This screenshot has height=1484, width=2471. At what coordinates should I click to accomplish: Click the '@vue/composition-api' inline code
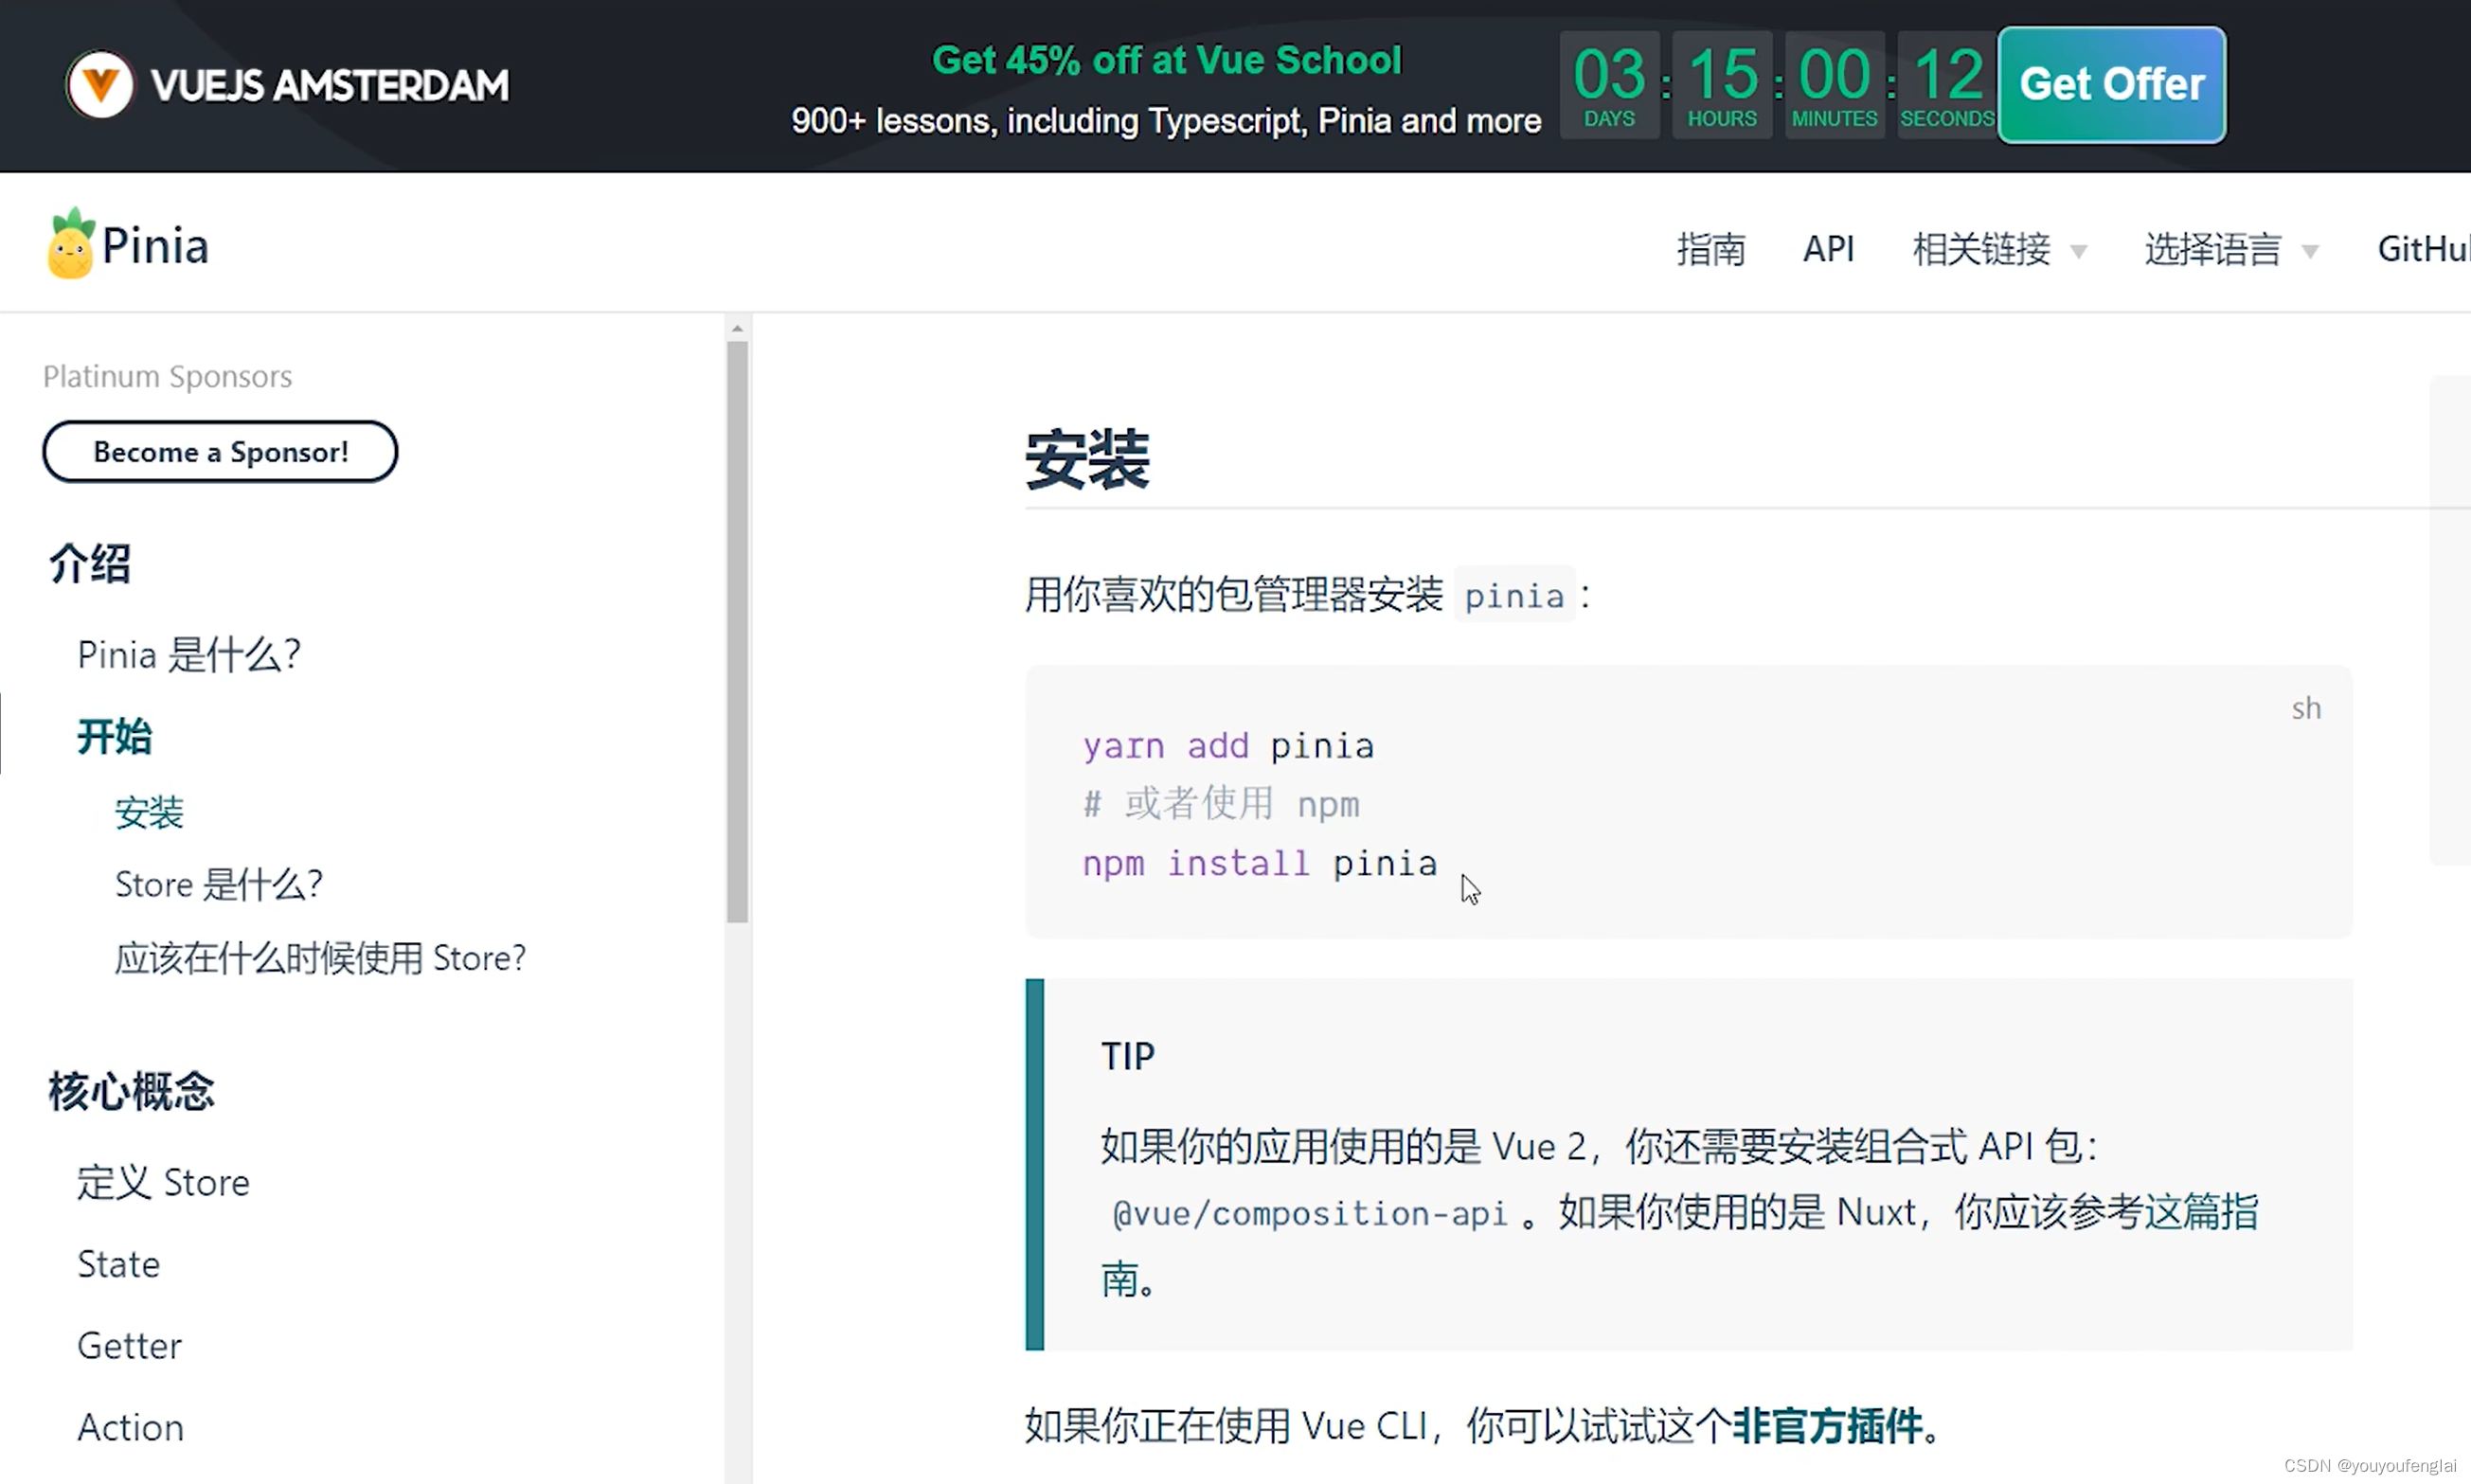coord(1309,1213)
